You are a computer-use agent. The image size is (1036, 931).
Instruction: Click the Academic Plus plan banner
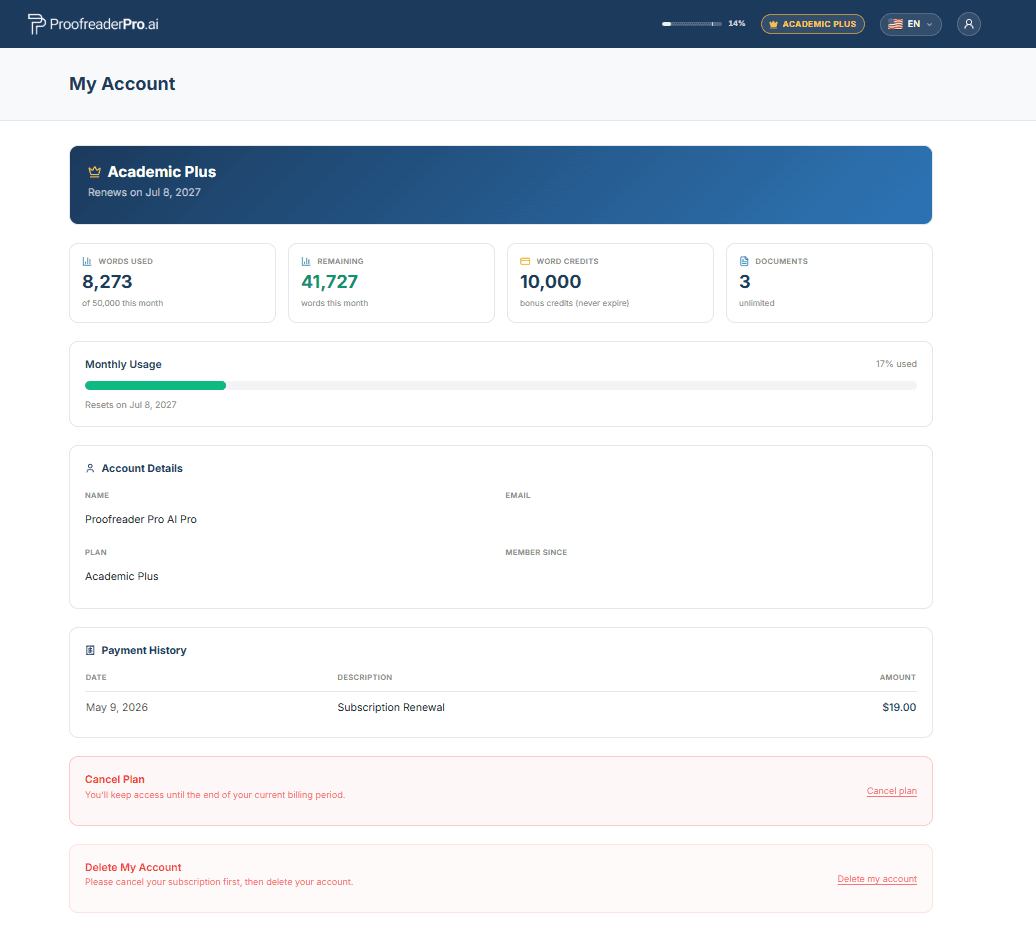501,185
